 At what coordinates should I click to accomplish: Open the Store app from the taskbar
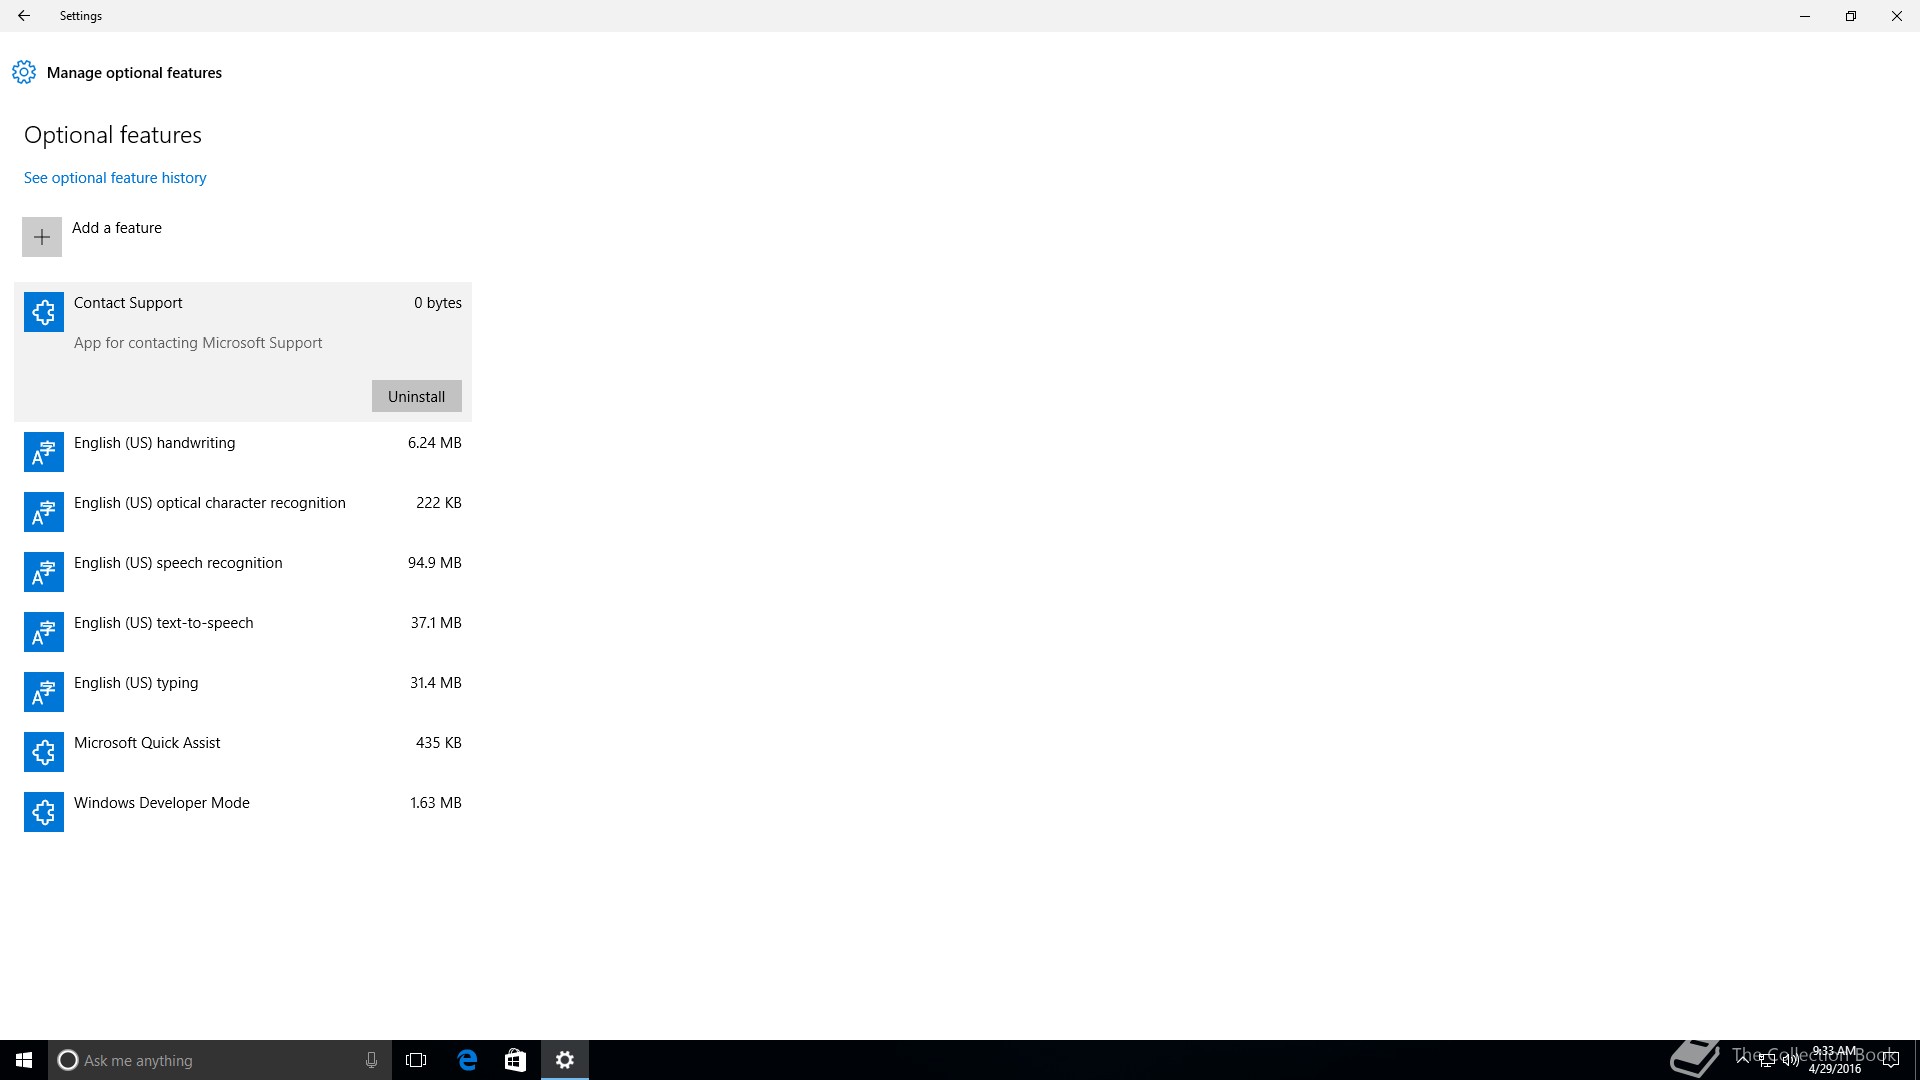(515, 1060)
